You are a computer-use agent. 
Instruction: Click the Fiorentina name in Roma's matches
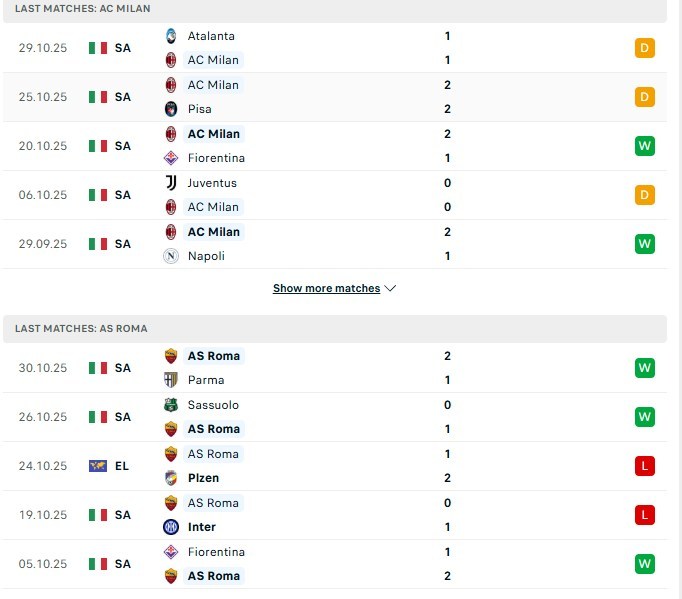coord(216,552)
